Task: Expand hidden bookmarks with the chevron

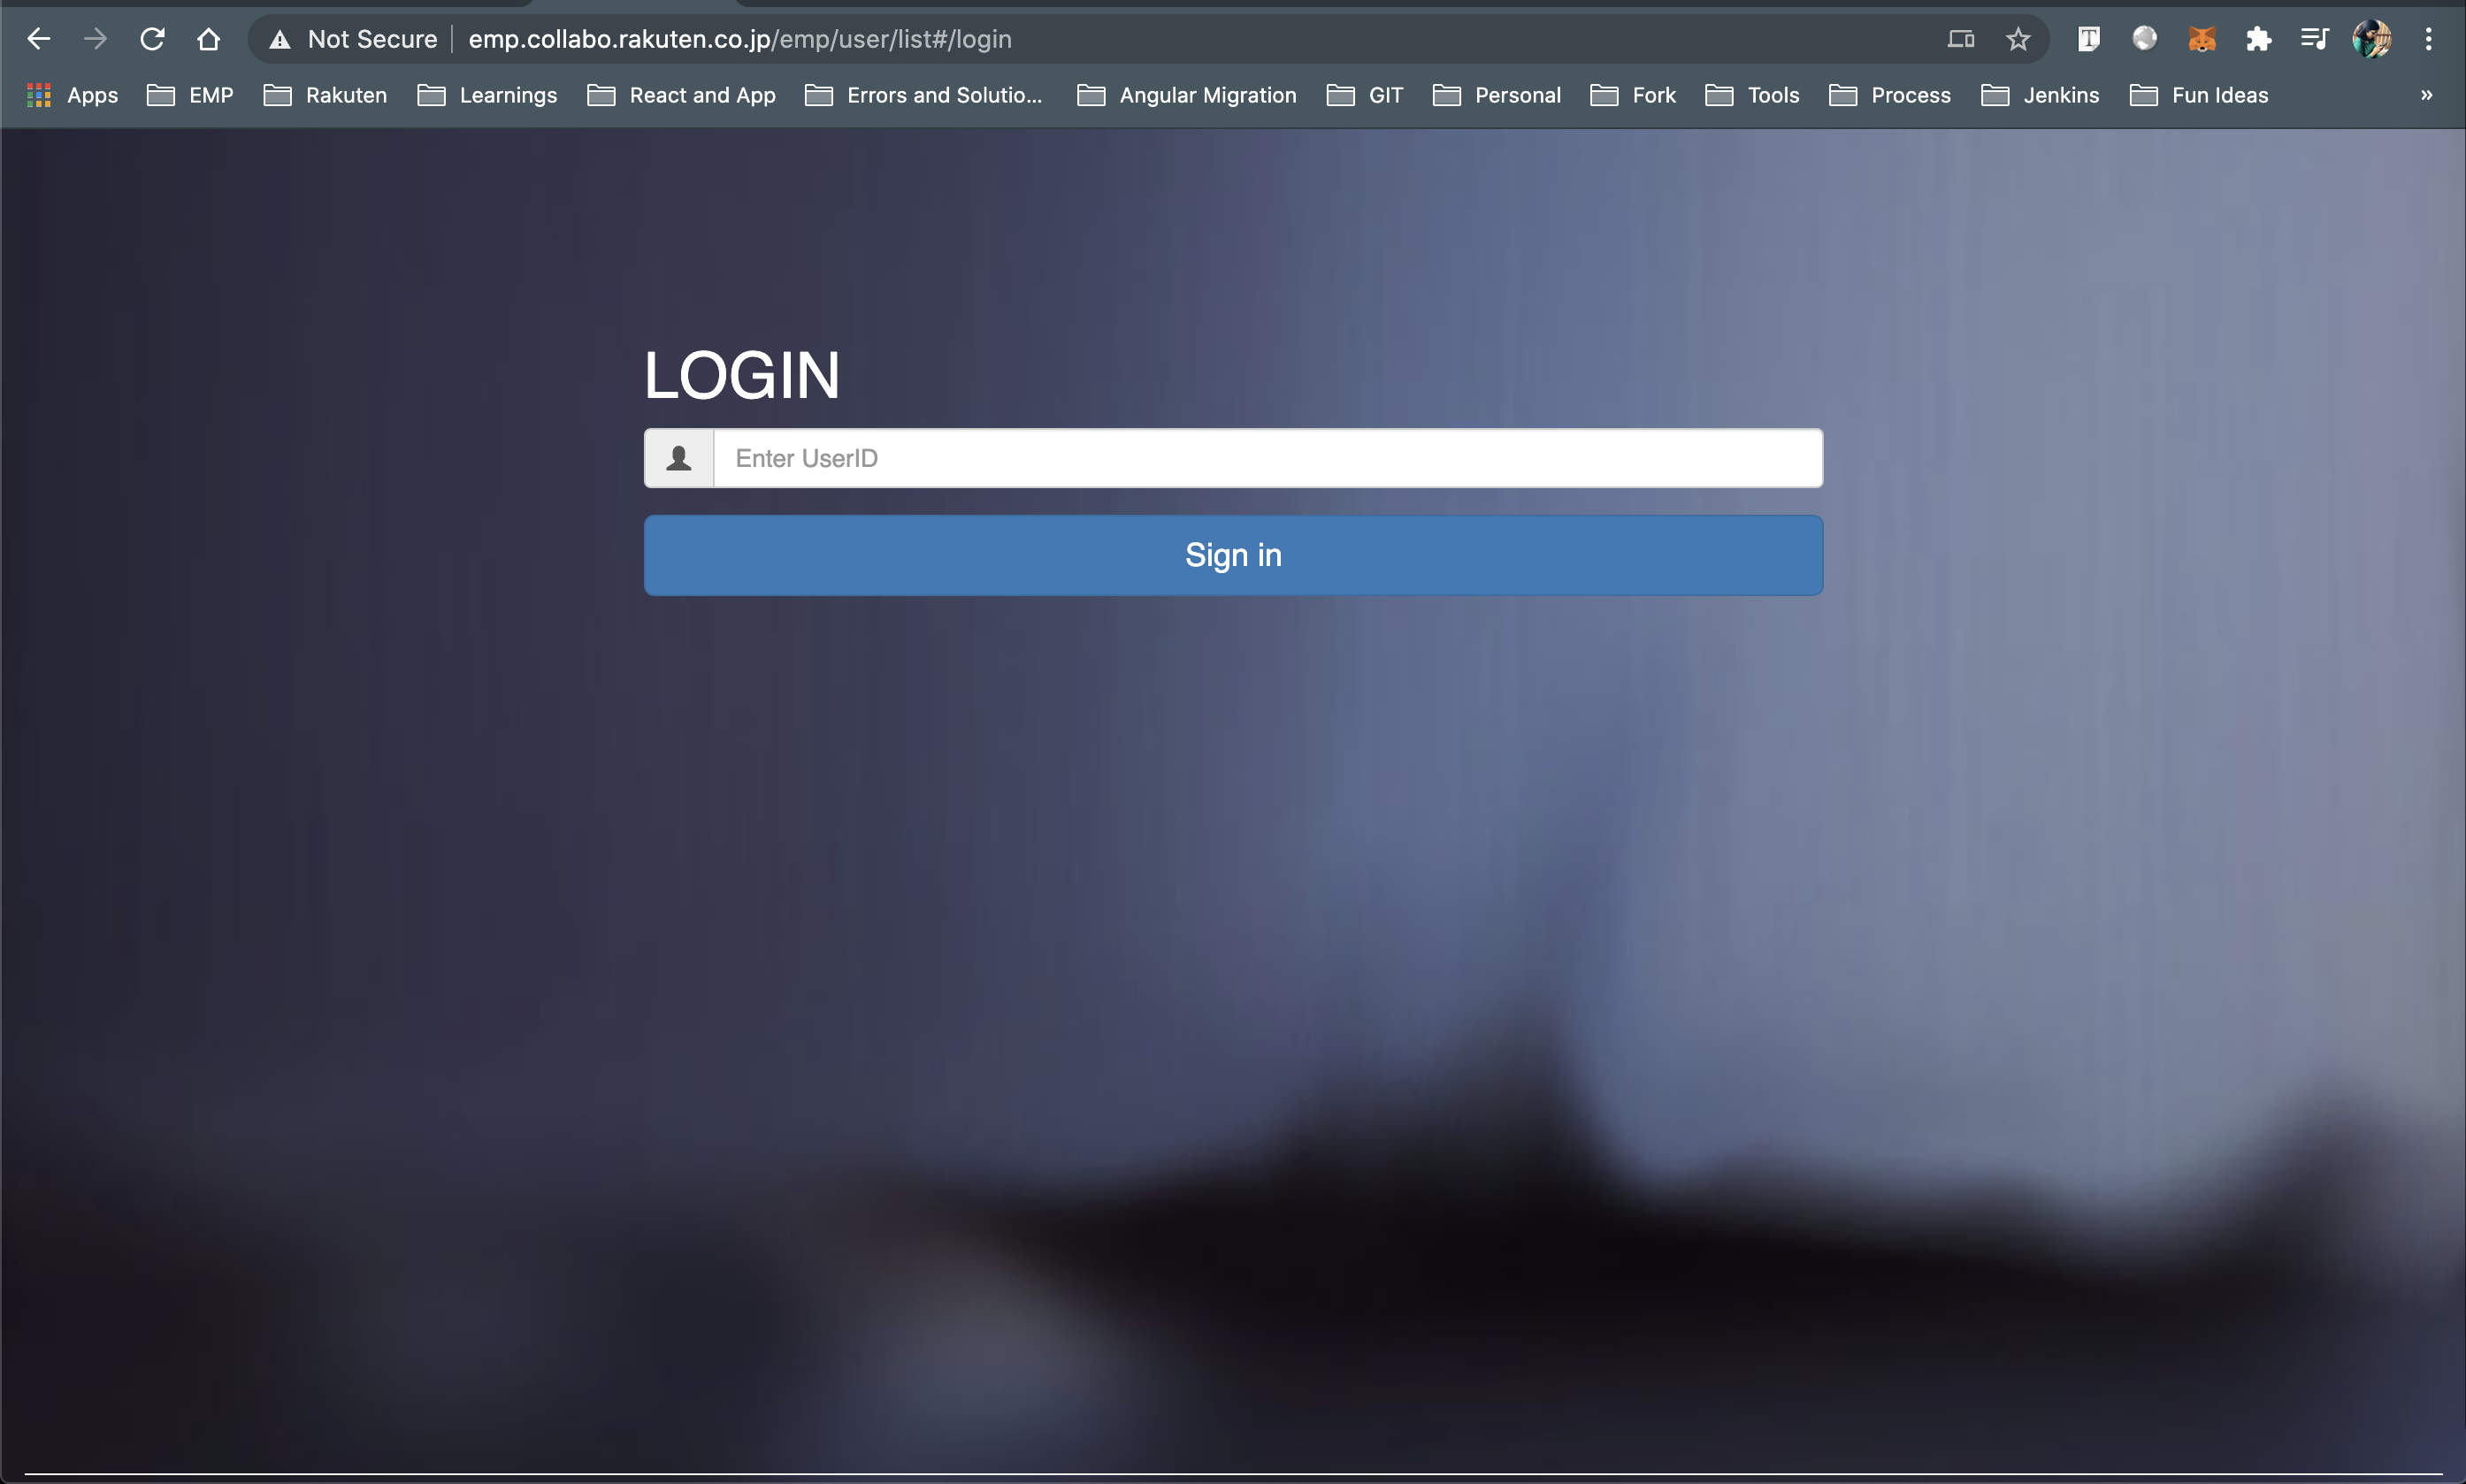Action: coord(2426,95)
